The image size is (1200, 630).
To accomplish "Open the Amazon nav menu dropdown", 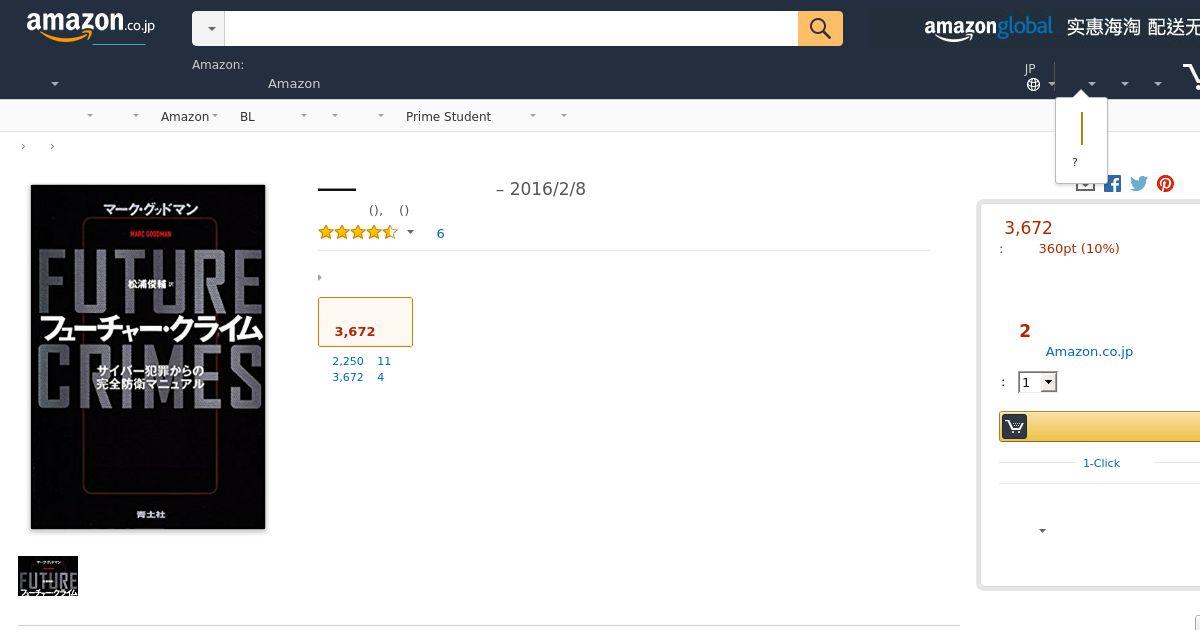I will [x=189, y=117].
